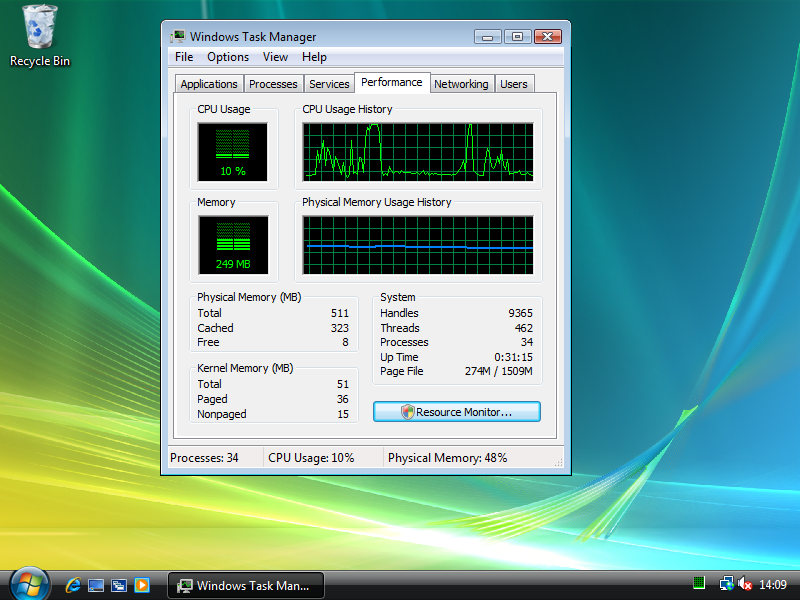This screenshot has width=800, height=600.
Task: Click the Cached value 323
Action: click(x=340, y=328)
